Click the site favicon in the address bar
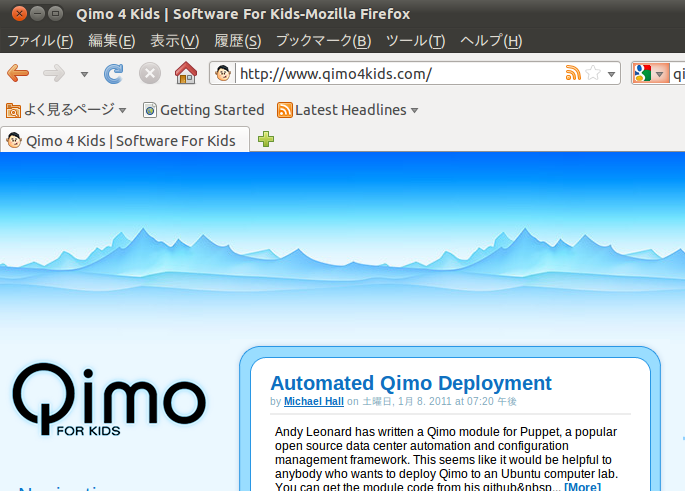 pyautogui.click(x=223, y=73)
